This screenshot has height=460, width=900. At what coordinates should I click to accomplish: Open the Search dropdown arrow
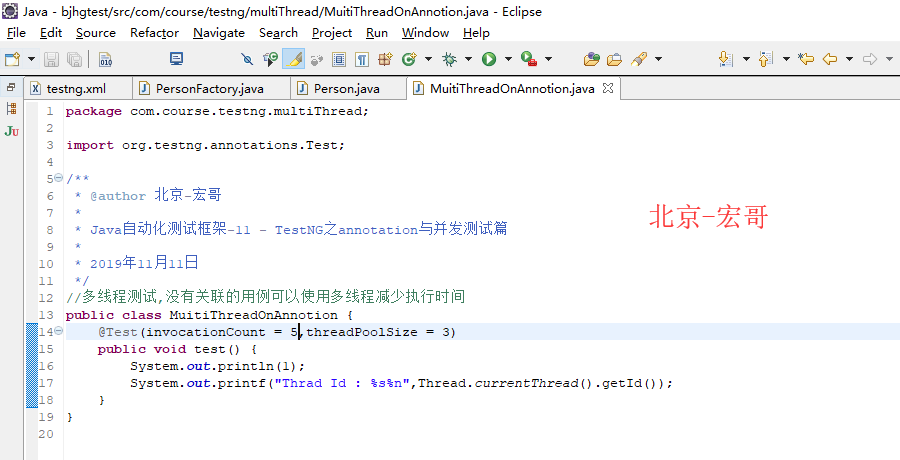(x=658, y=59)
